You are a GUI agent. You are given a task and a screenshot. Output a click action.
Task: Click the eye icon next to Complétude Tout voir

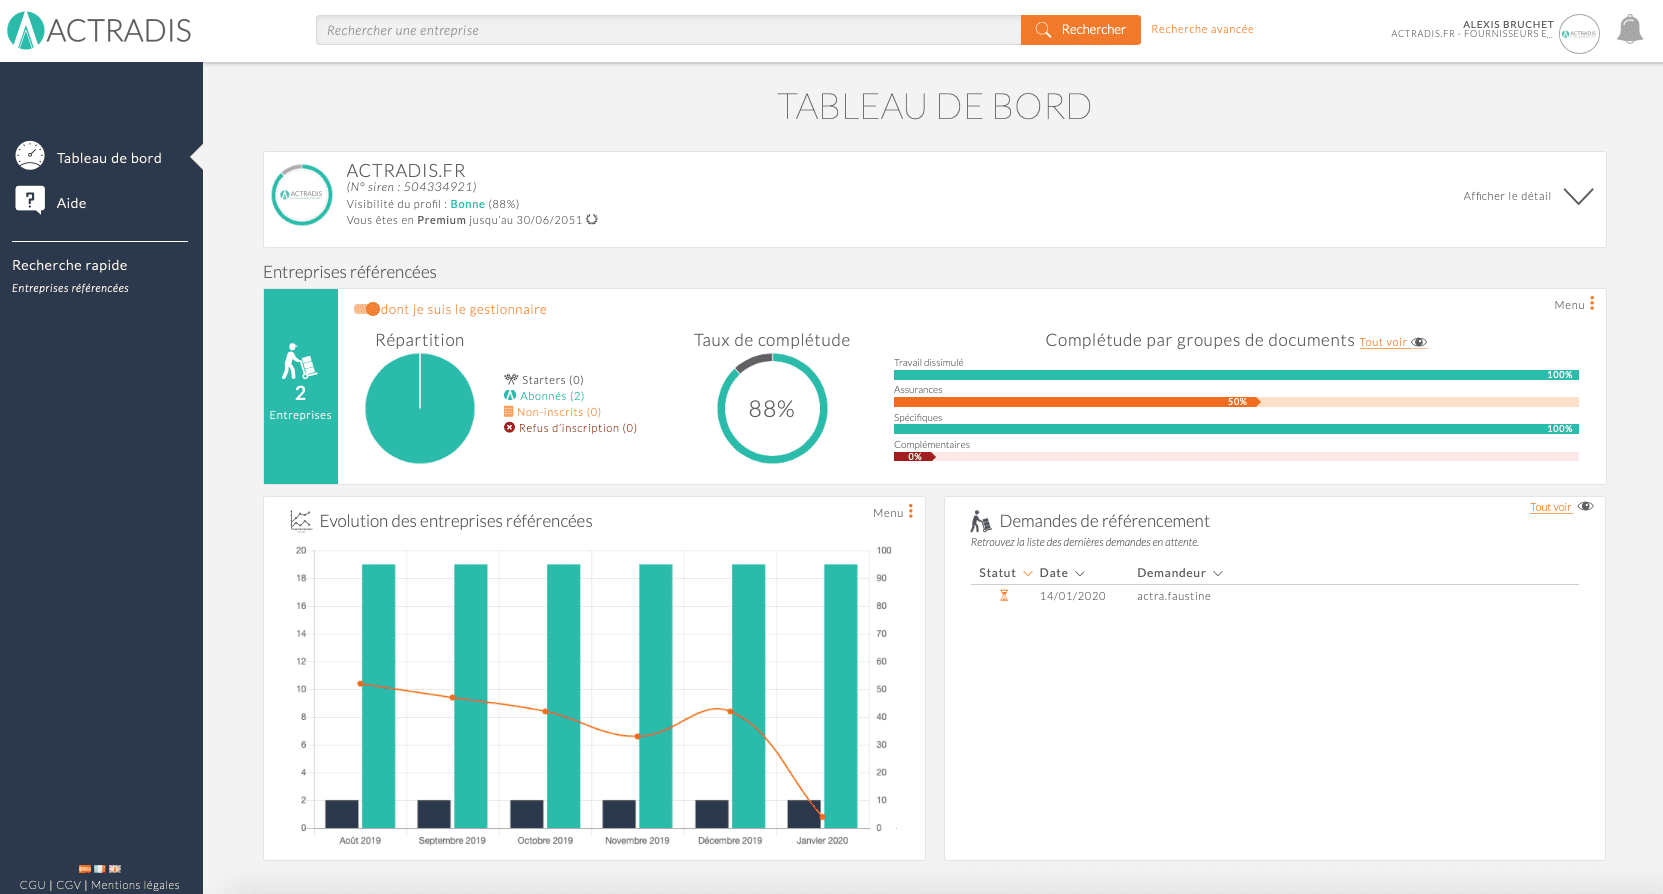pos(1419,342)
